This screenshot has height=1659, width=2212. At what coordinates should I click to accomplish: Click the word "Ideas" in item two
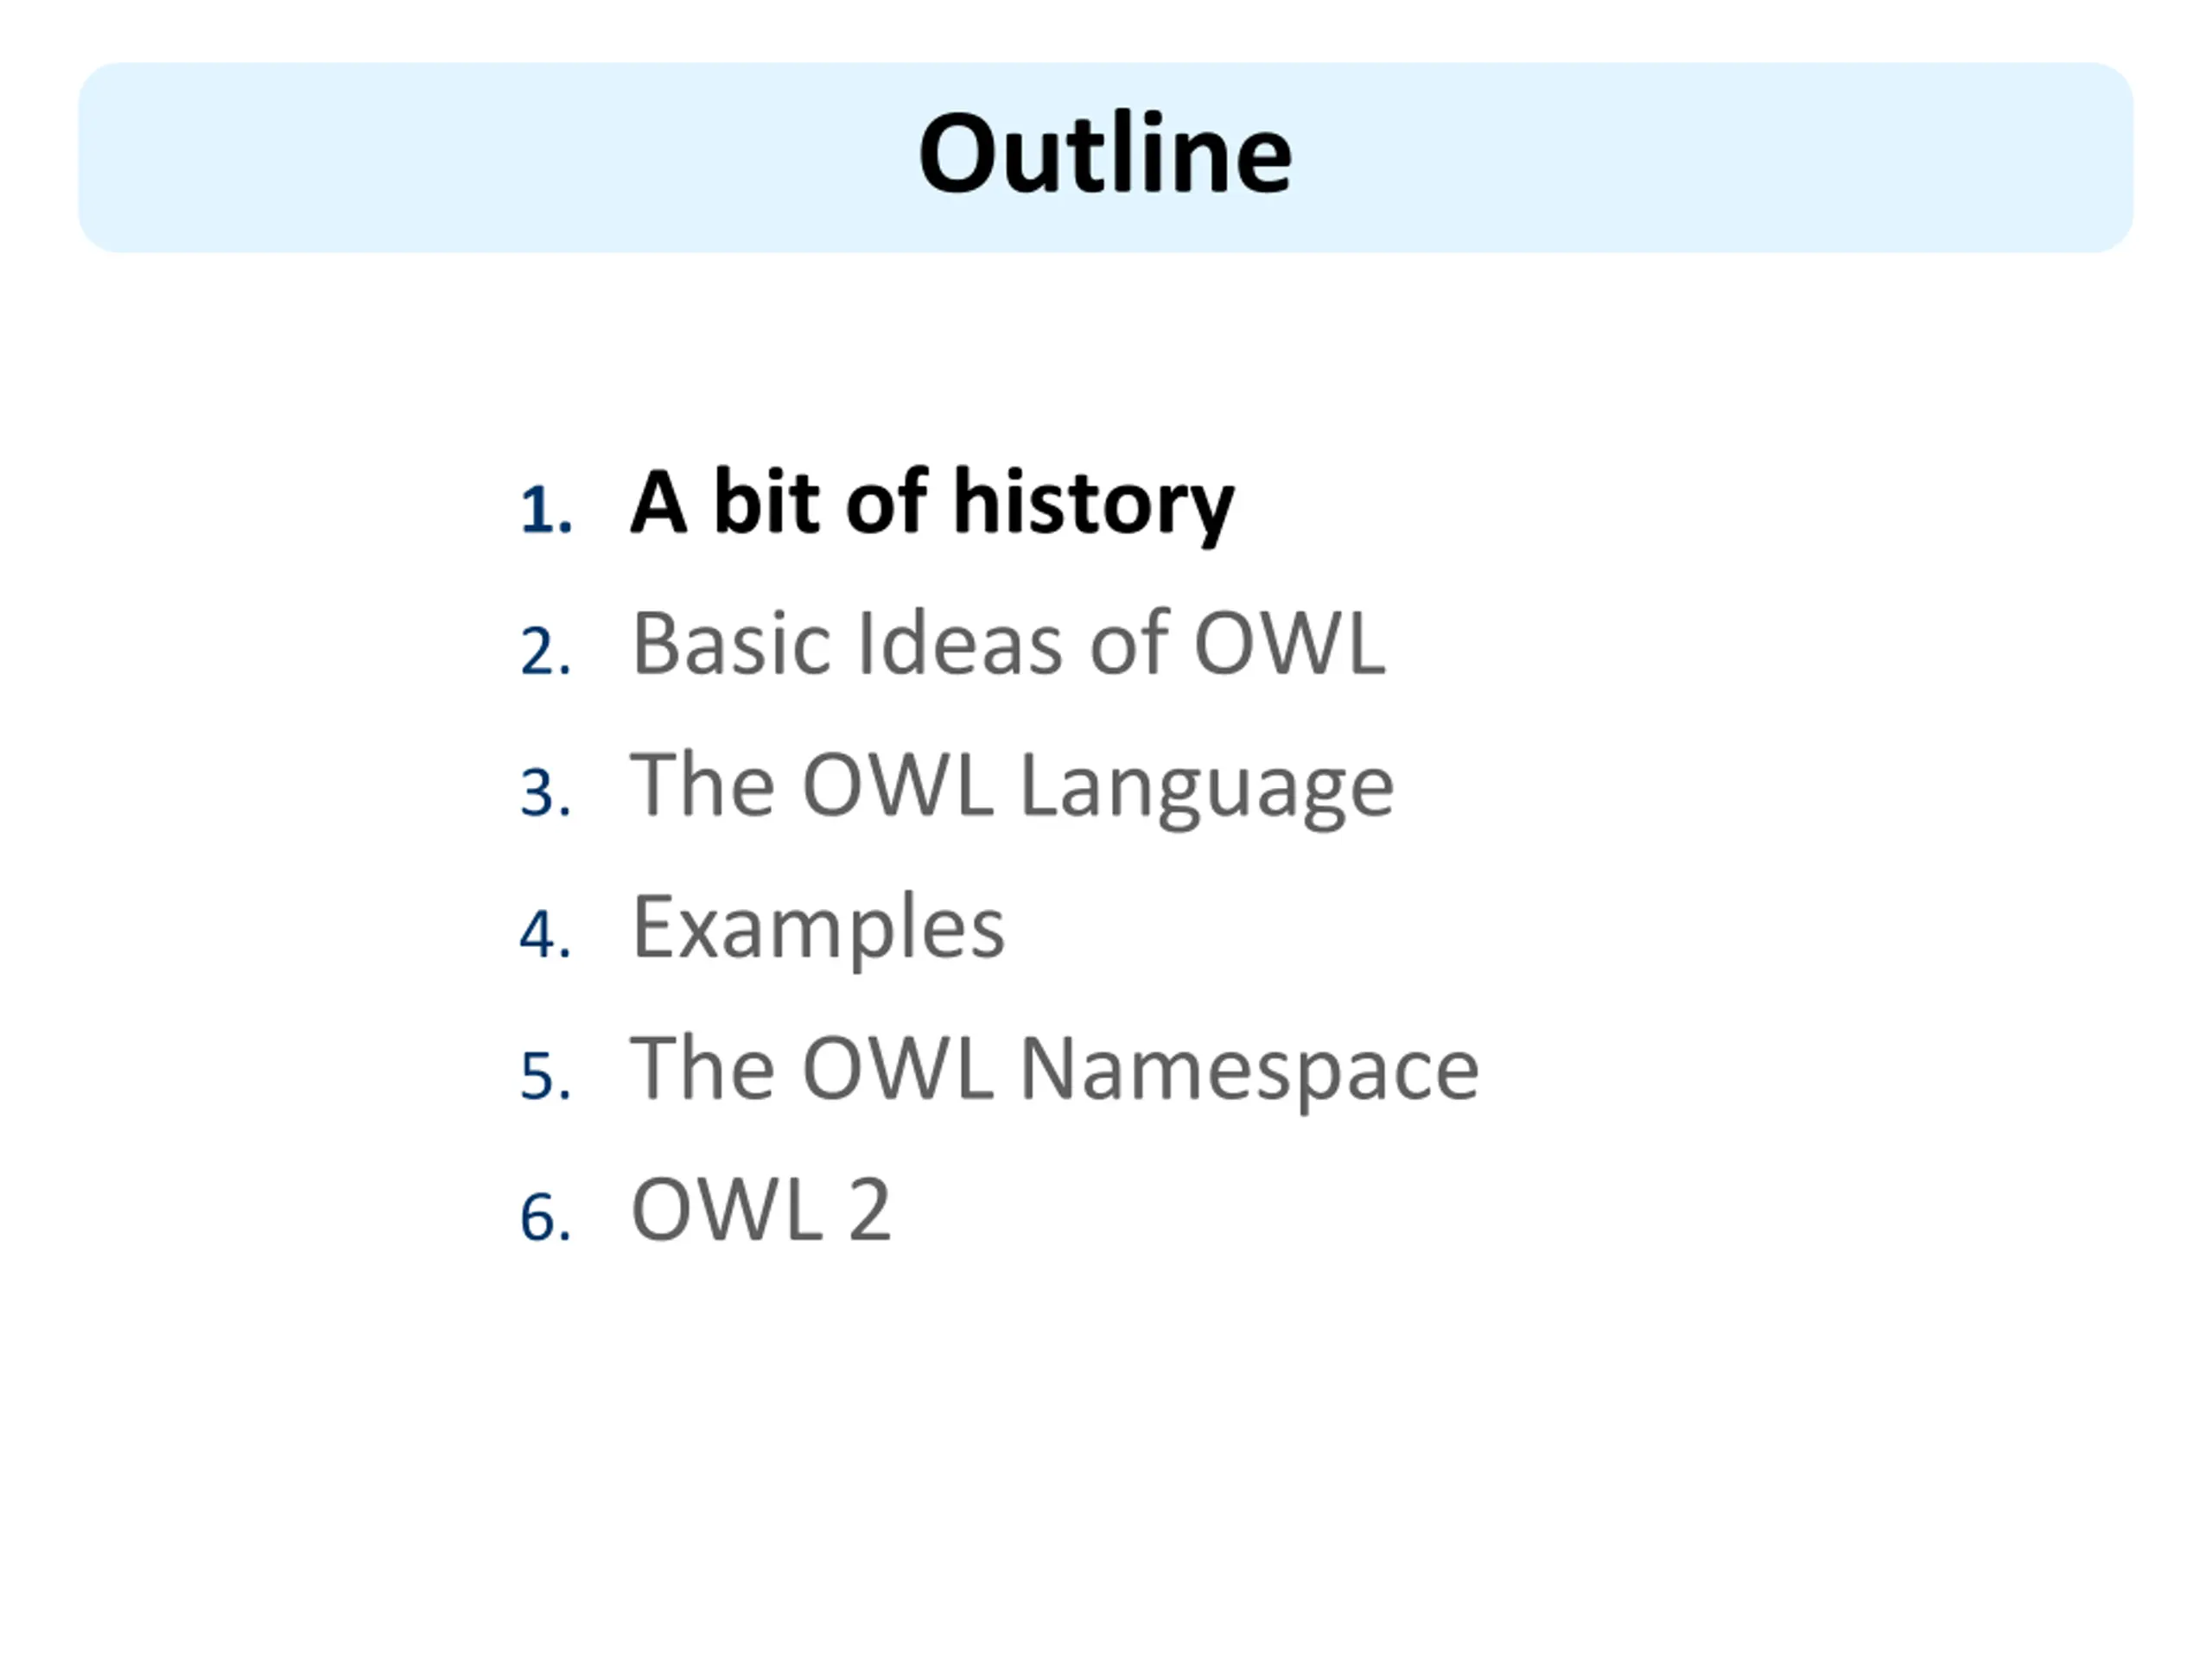click(960, 644)
